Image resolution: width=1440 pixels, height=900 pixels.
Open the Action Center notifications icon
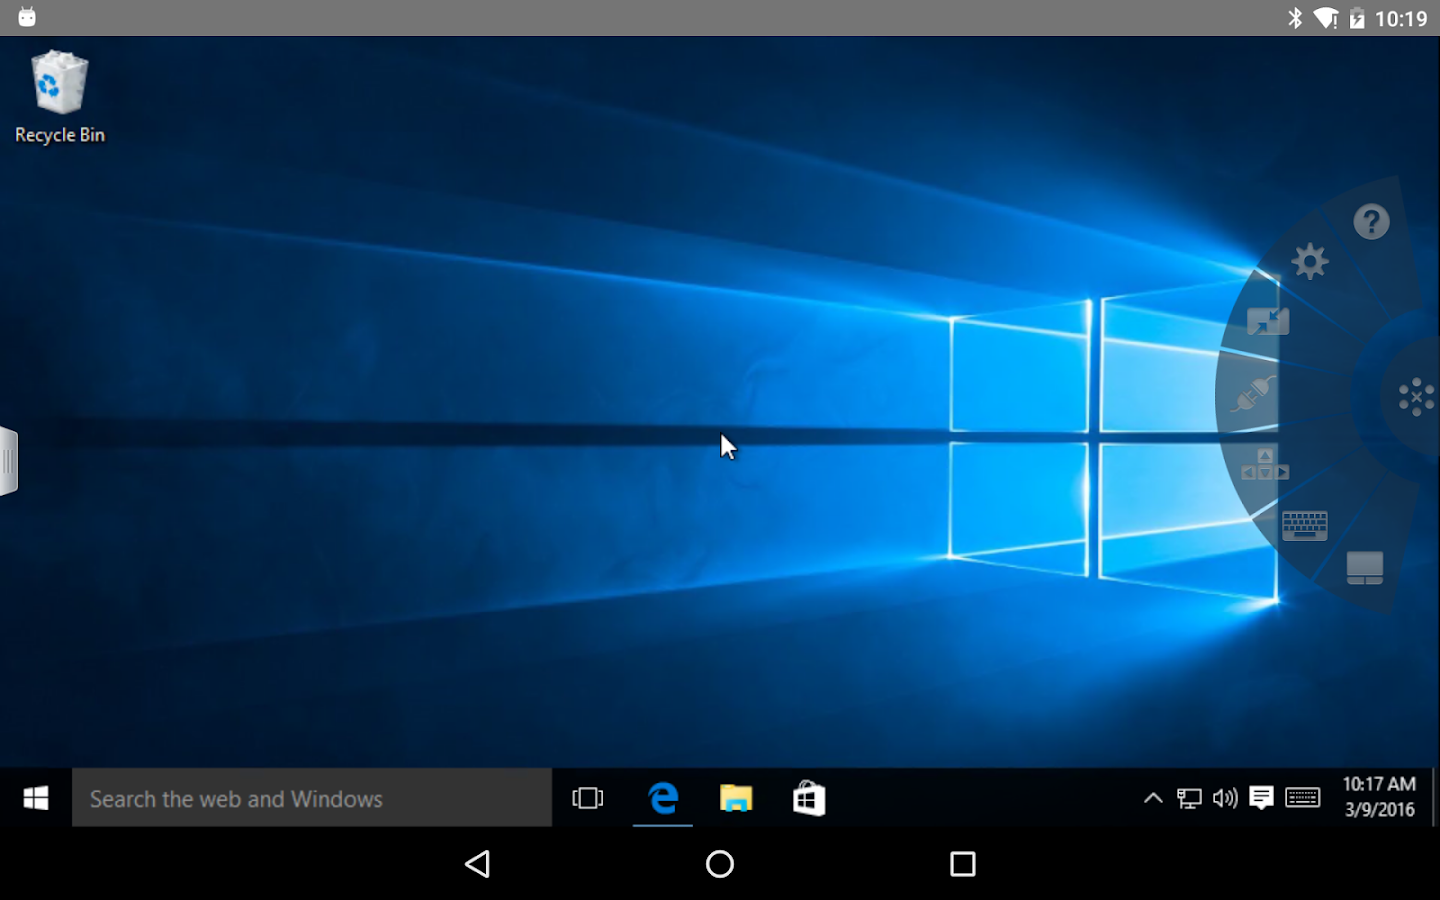(x=1261, y=798)
